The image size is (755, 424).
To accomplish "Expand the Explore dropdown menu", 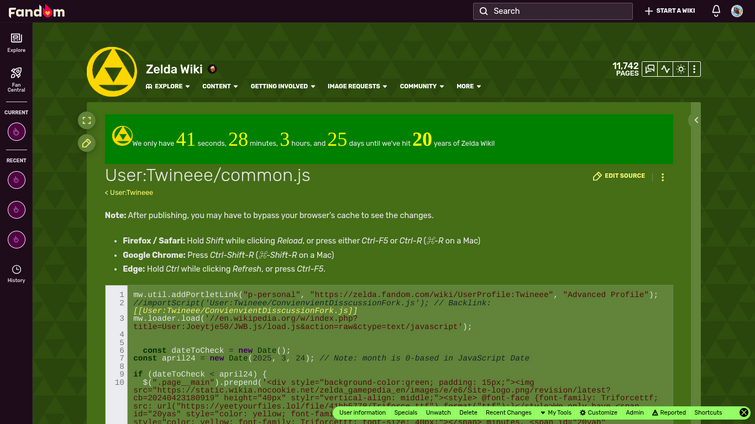I will 168,86.
